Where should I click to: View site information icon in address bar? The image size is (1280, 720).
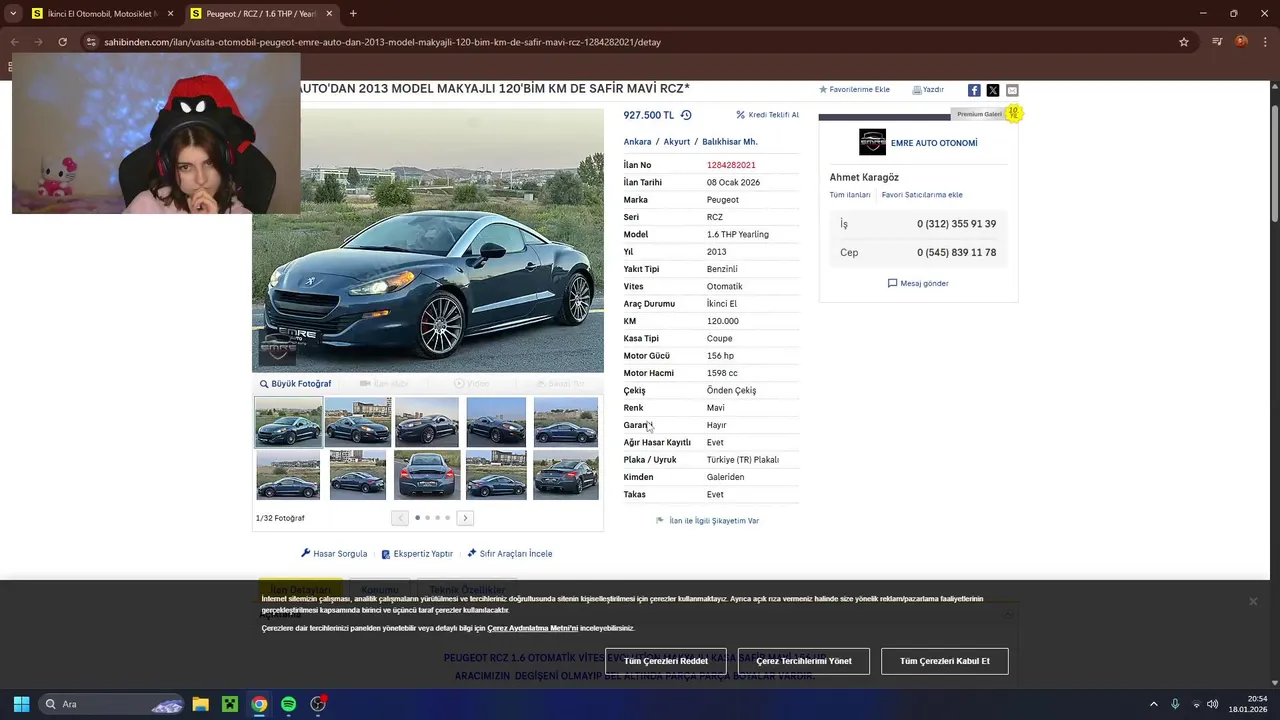point(91,42)
